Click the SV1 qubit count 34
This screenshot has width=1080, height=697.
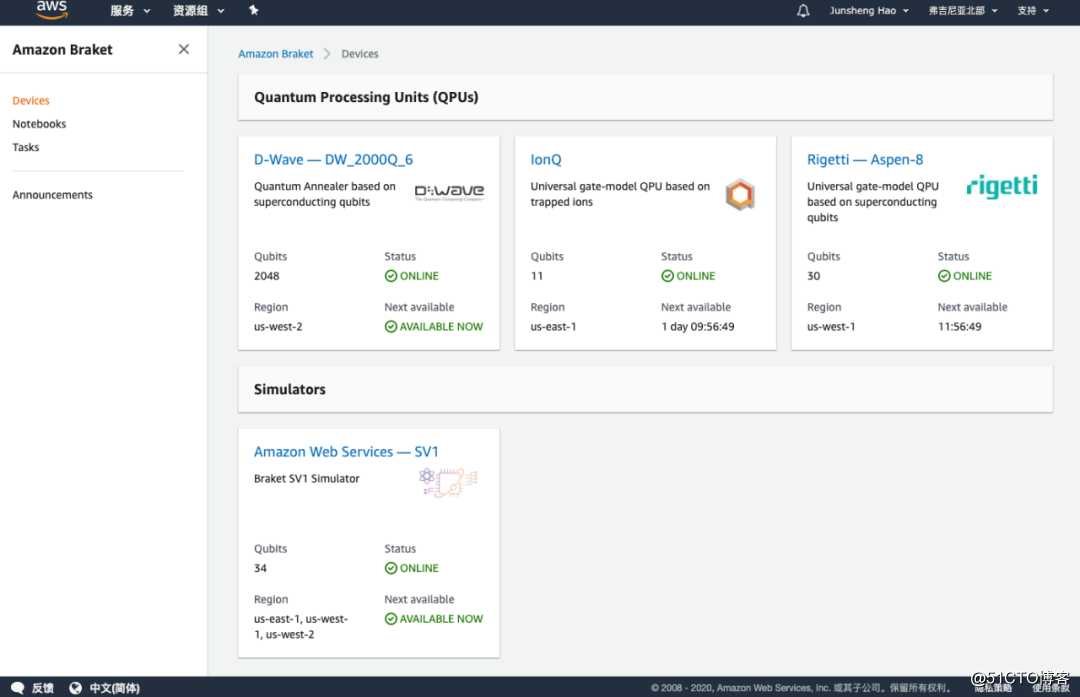(x=260, y=568)
